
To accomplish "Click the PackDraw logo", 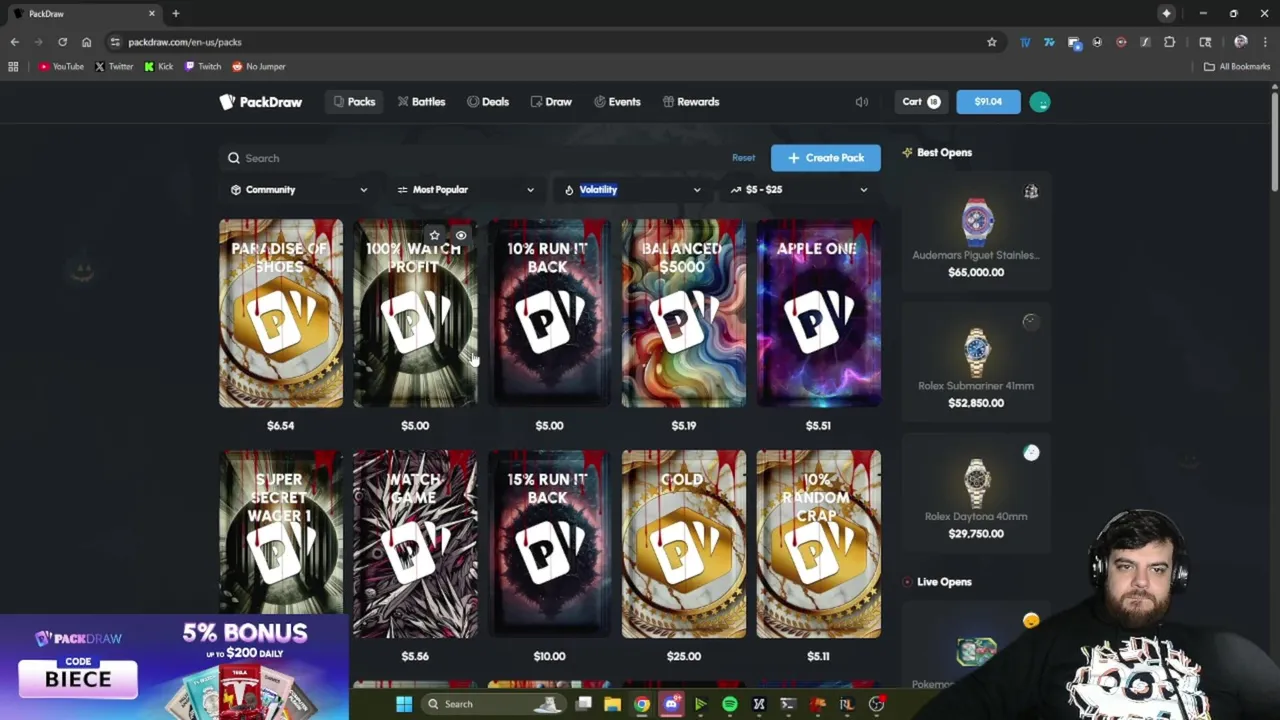I will (x=260, y=101).
